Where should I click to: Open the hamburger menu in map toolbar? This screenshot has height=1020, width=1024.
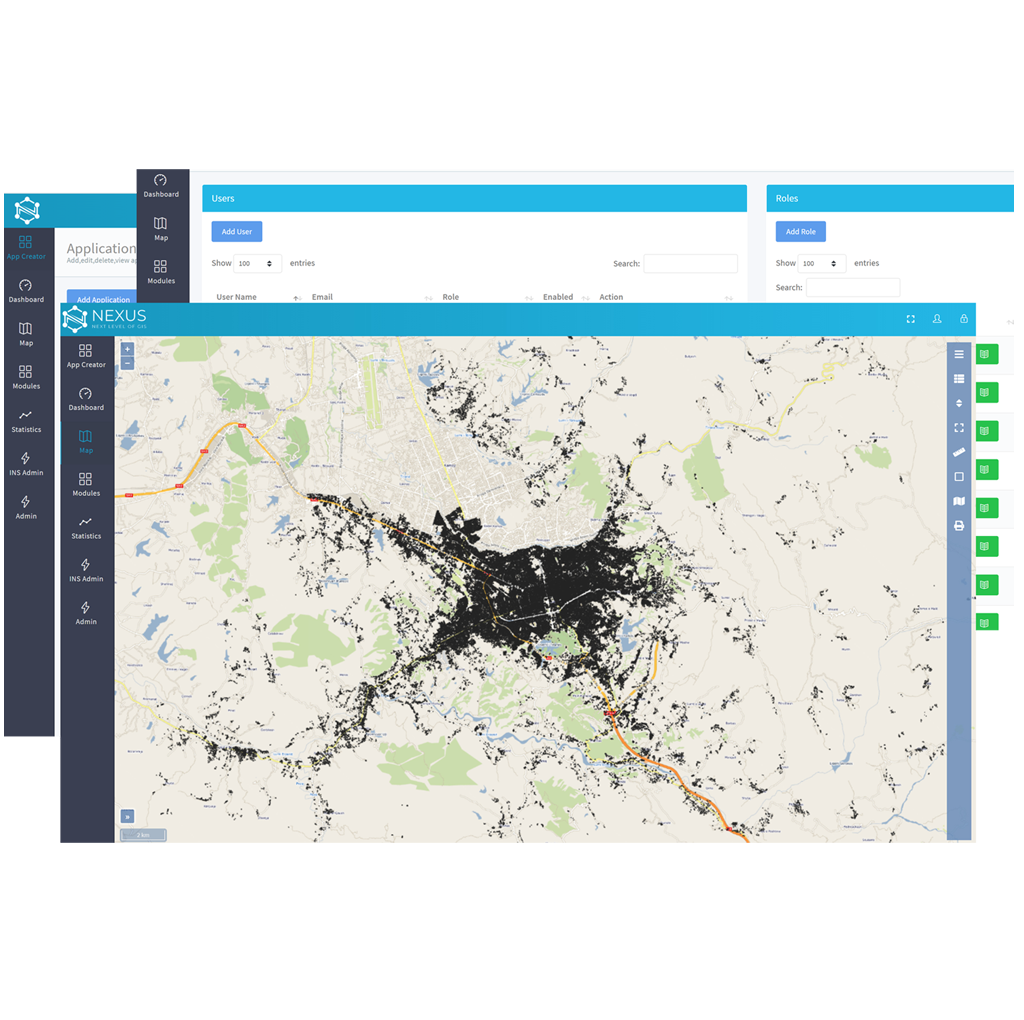(959, 355)
